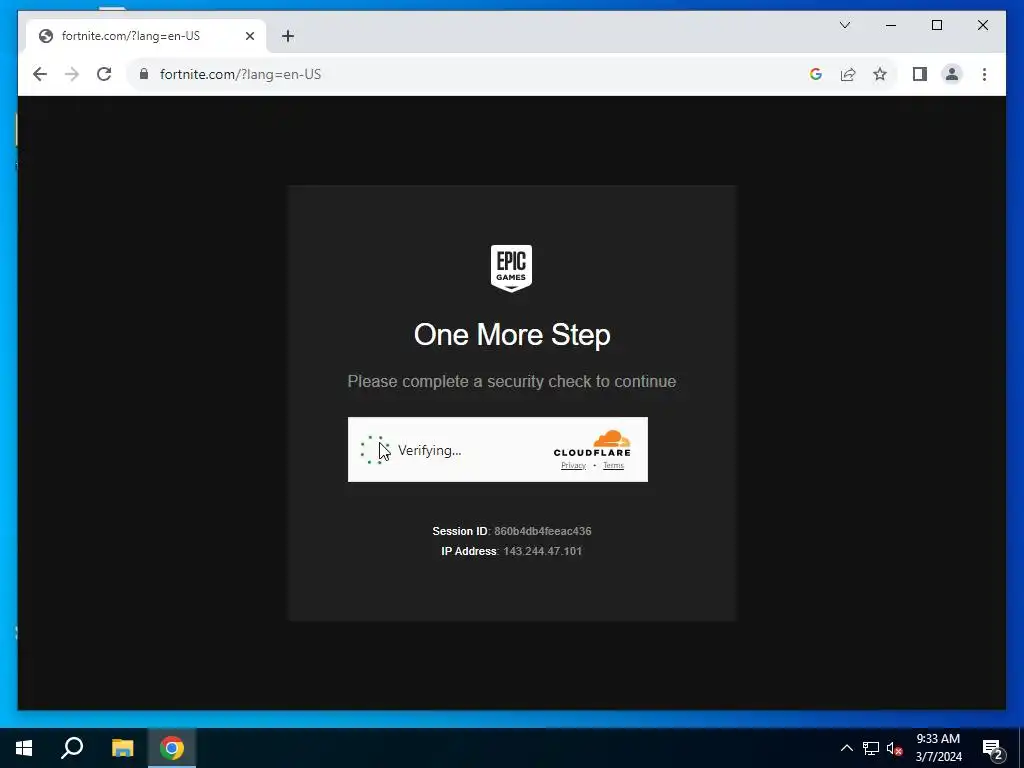The height and width of the screenshot is (768, 1024).
Task: Close the Chrome window
Action: [982, 25]
